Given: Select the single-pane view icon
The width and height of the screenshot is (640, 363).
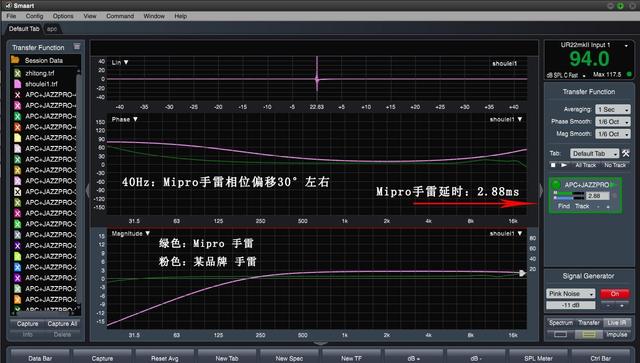Looking at the screenshot, I should 560,334.
